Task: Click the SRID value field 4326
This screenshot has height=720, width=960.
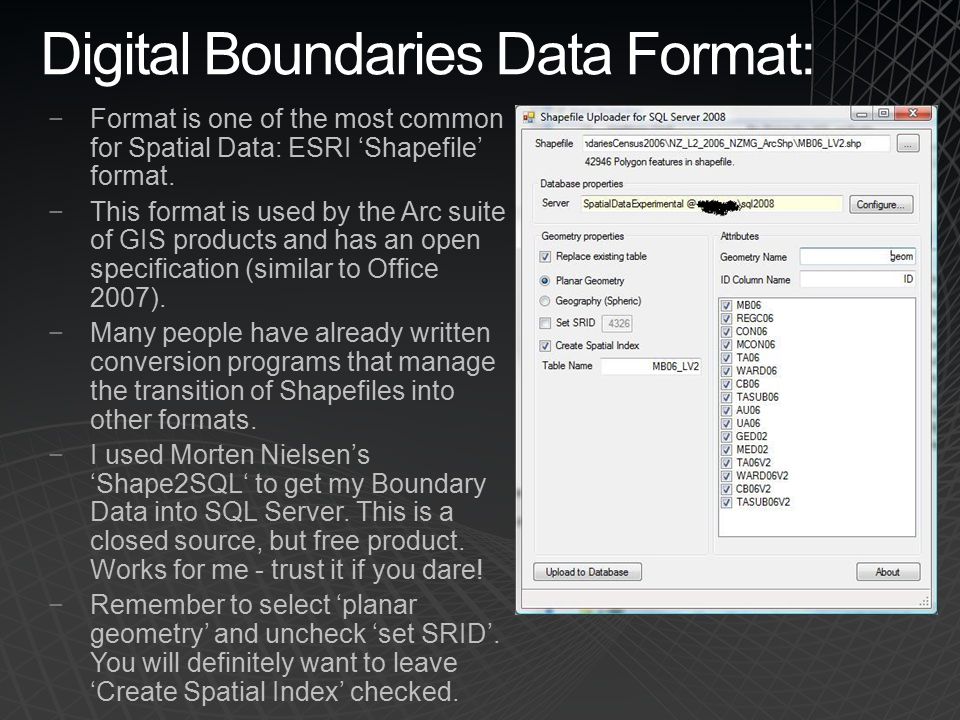Action: 617,323
